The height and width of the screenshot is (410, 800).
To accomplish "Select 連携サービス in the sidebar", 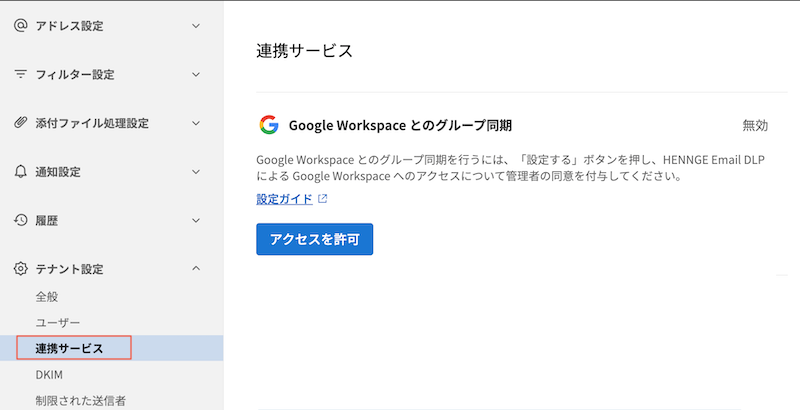I will pyautogui.click(x=69, y=348).
